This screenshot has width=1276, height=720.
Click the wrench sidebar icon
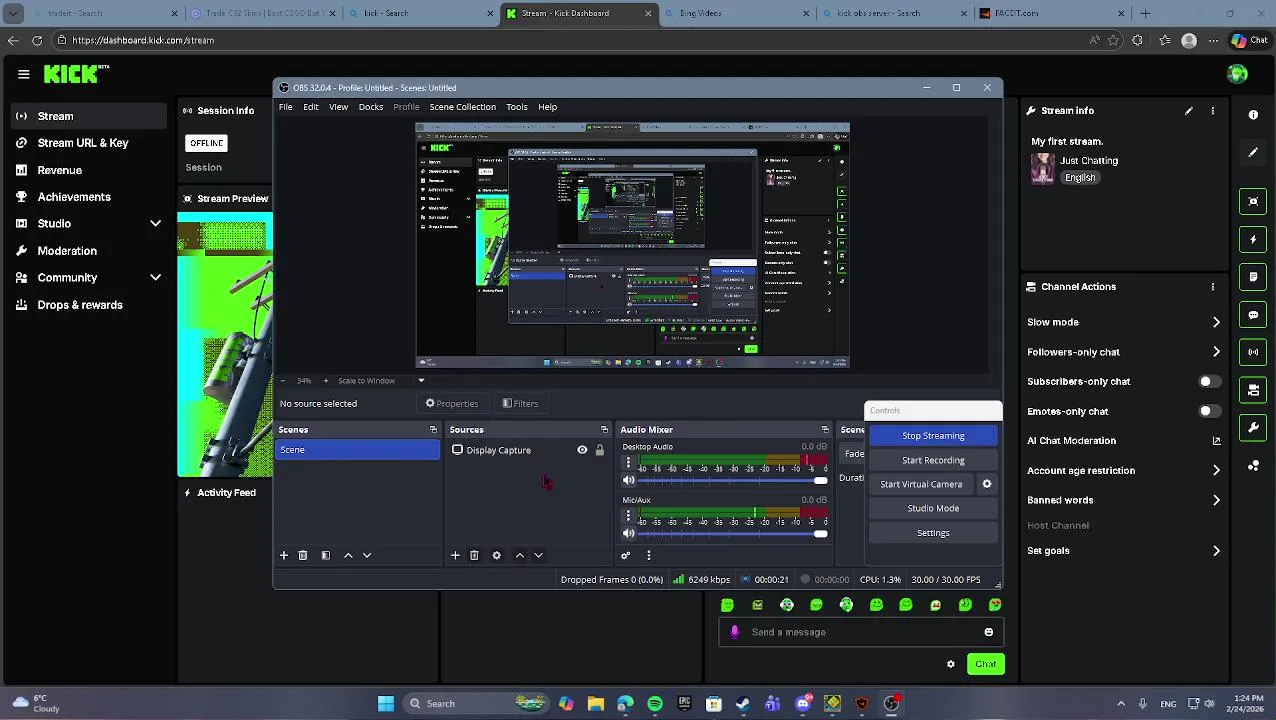[1253, 427]
